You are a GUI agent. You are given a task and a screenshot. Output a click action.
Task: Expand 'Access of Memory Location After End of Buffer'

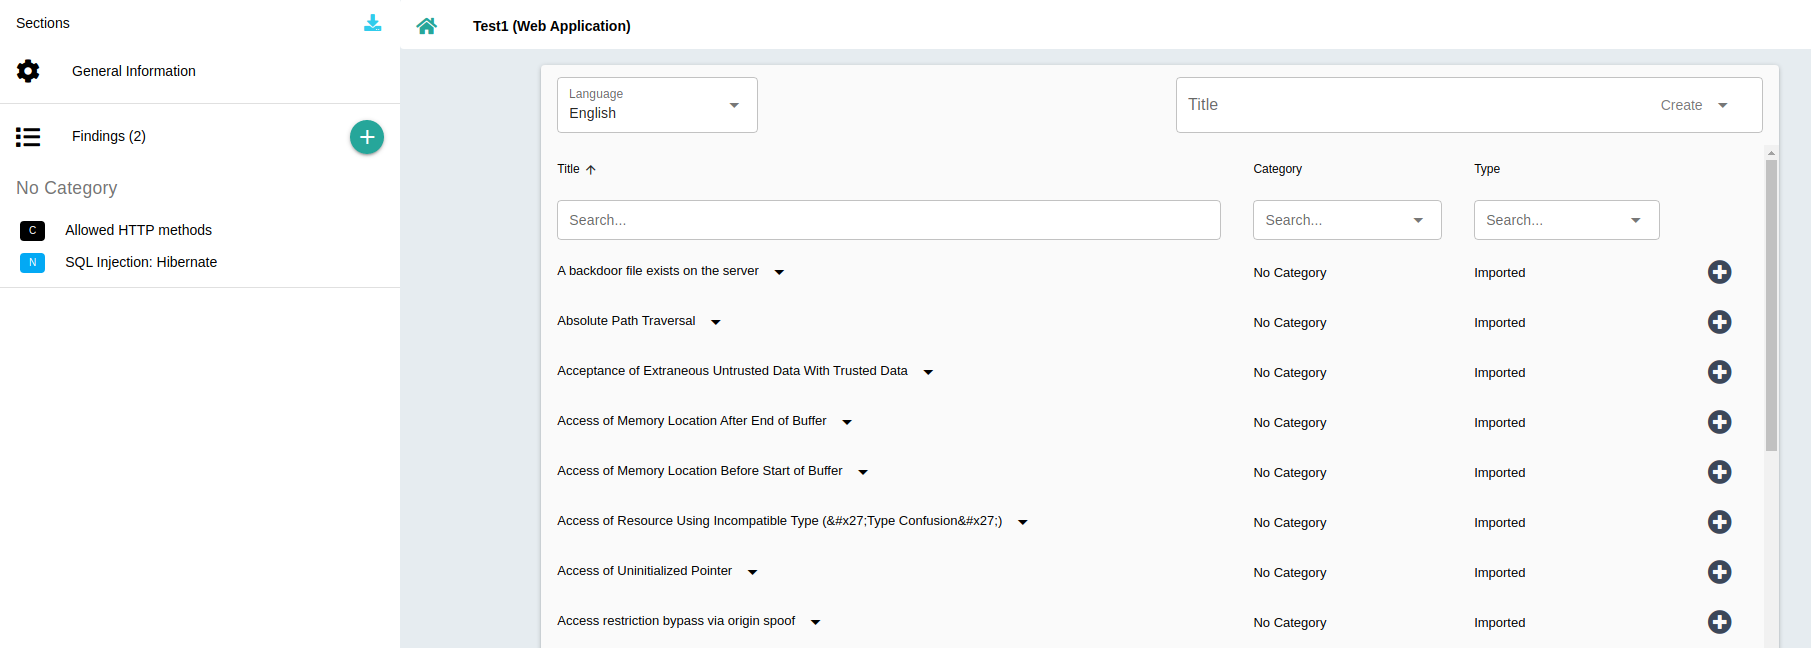click(847, 422)
